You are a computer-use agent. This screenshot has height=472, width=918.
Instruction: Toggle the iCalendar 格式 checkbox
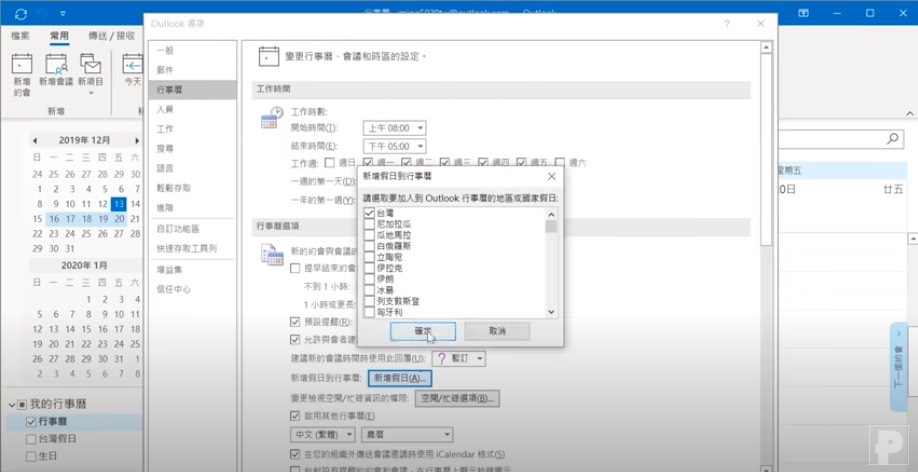point(295,454)
